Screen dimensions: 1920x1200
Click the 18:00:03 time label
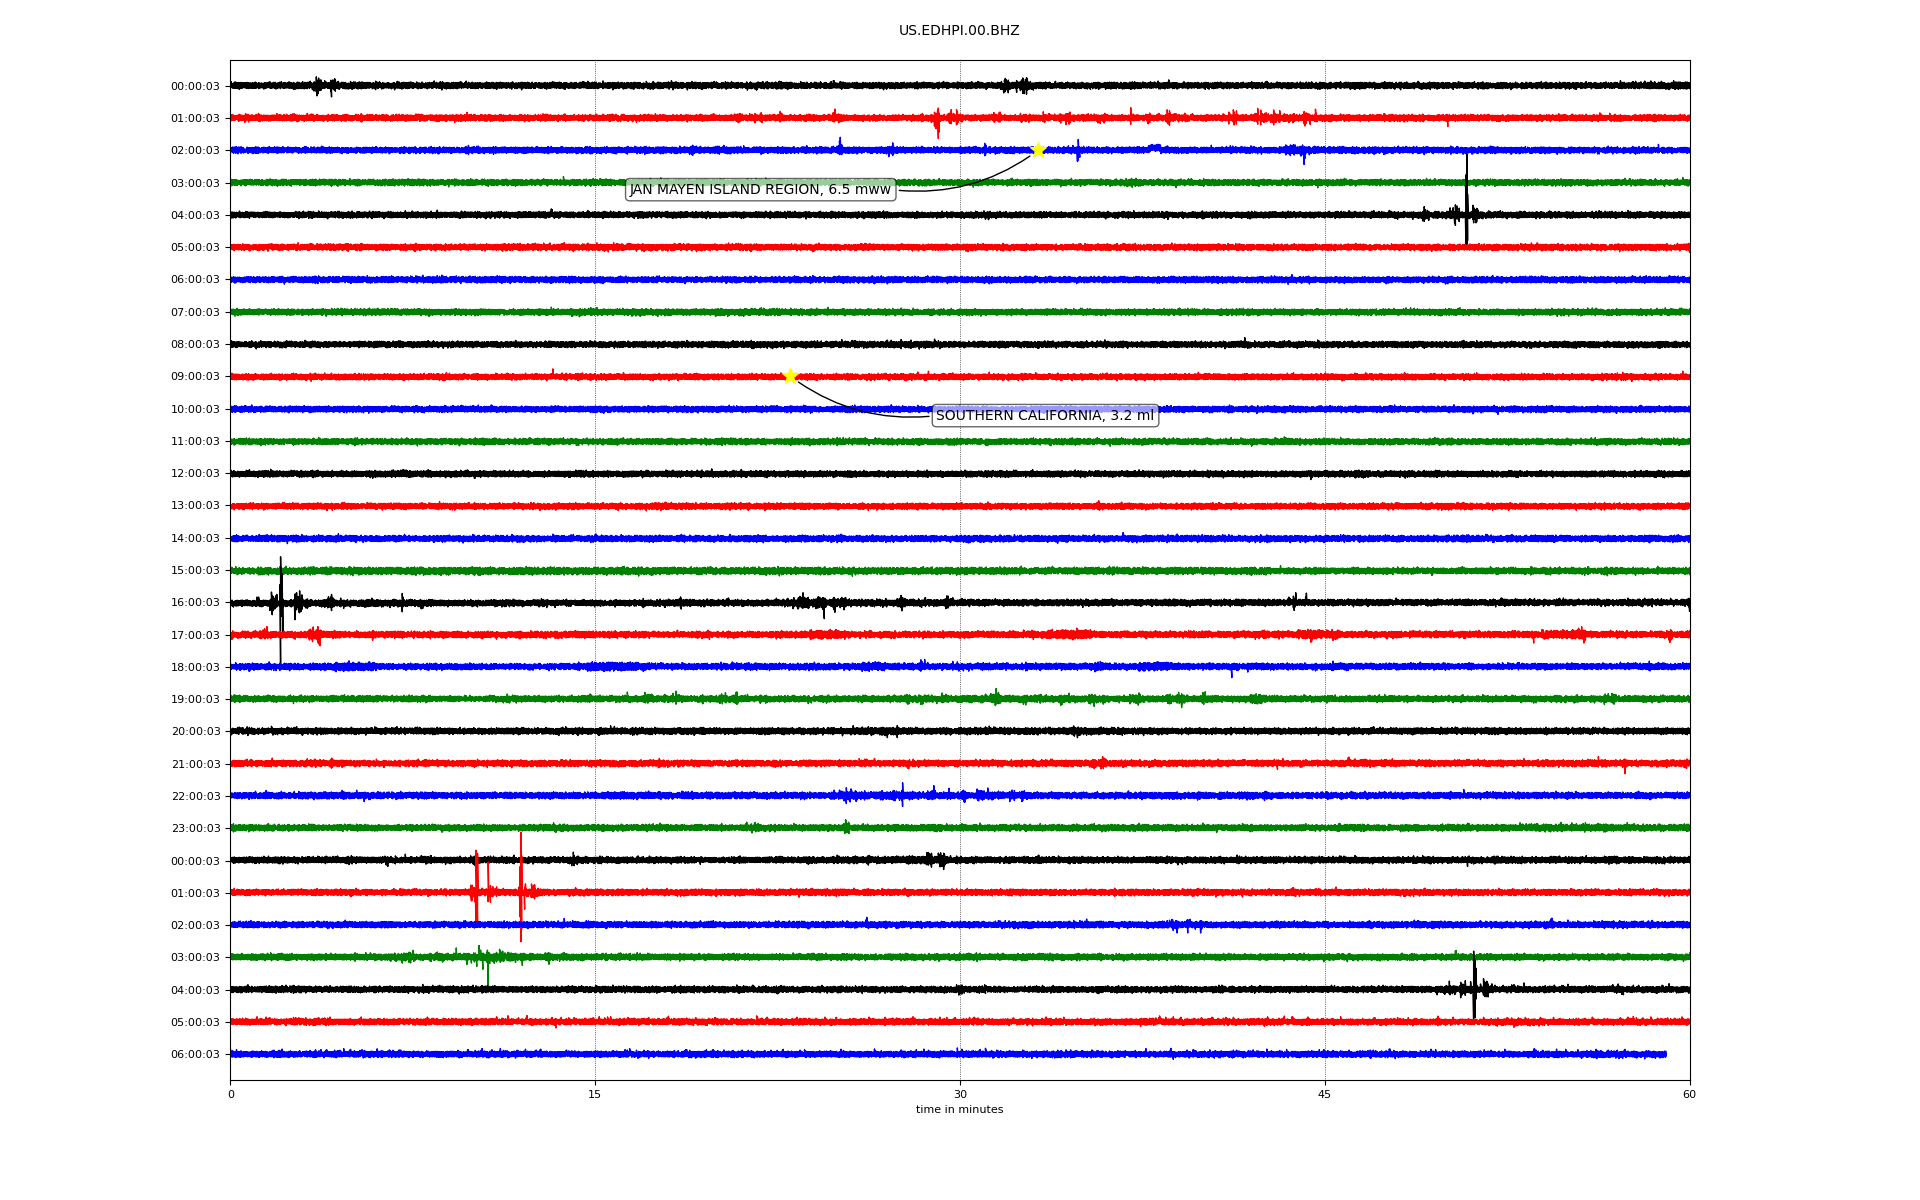[195, 667]
